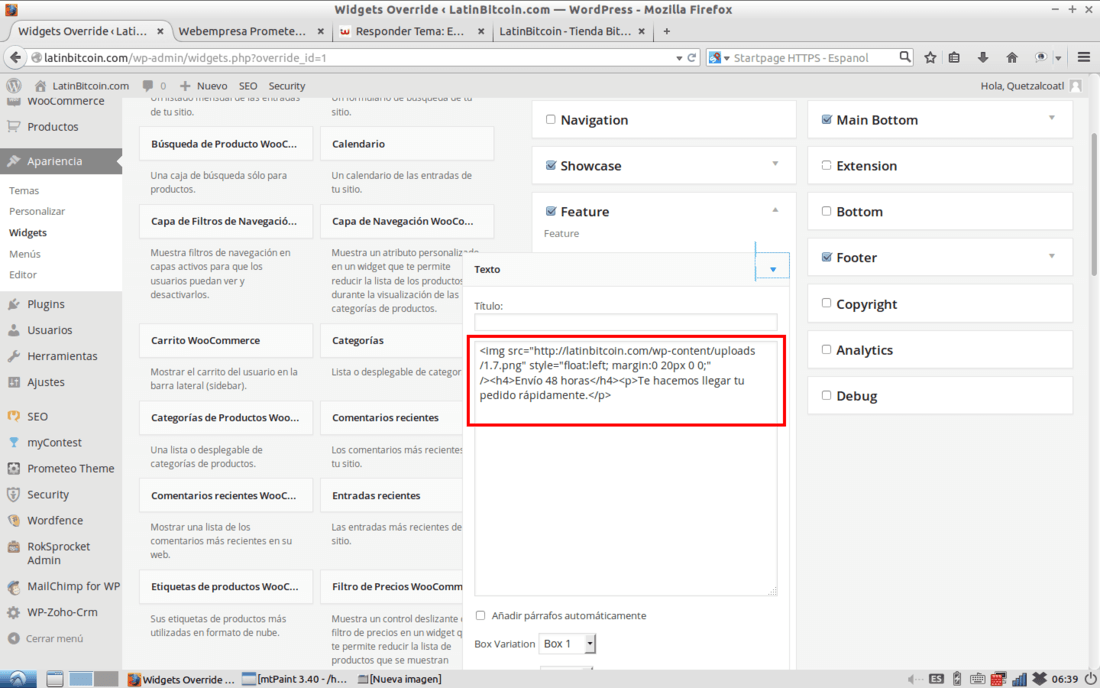Expand the Footer widget area arrow
The width and height of the screenshot is (1100, 688).
(1052, 256)
